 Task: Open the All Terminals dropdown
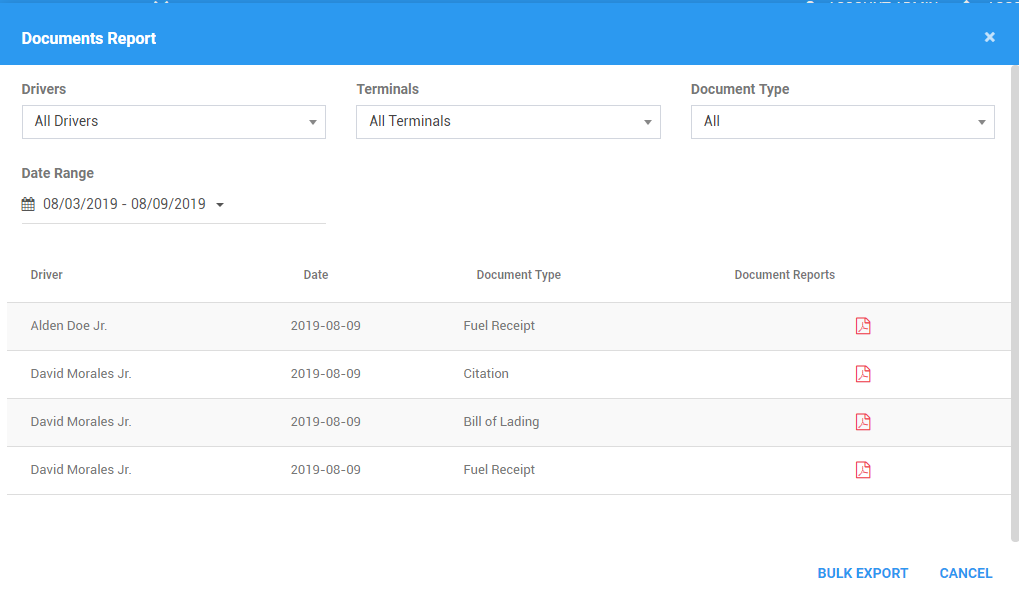[508, 121]
